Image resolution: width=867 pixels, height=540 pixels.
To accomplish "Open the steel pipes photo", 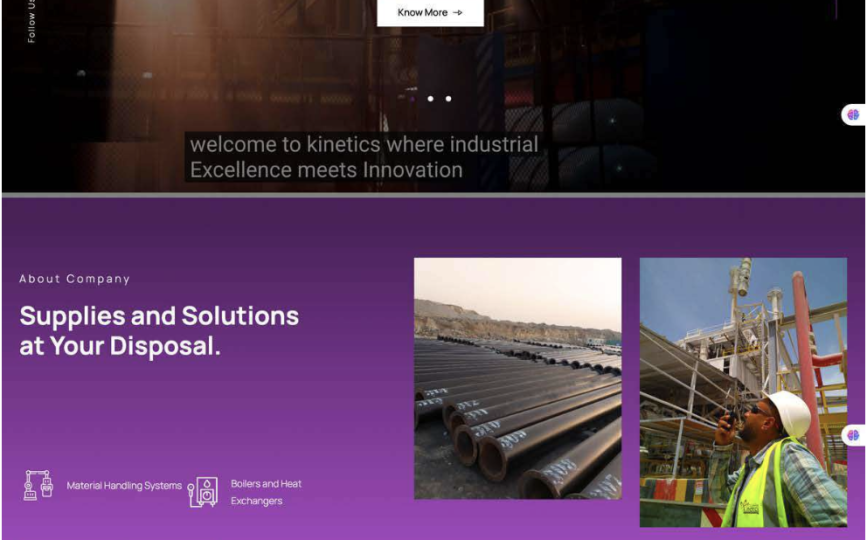I will click(517, 378).
